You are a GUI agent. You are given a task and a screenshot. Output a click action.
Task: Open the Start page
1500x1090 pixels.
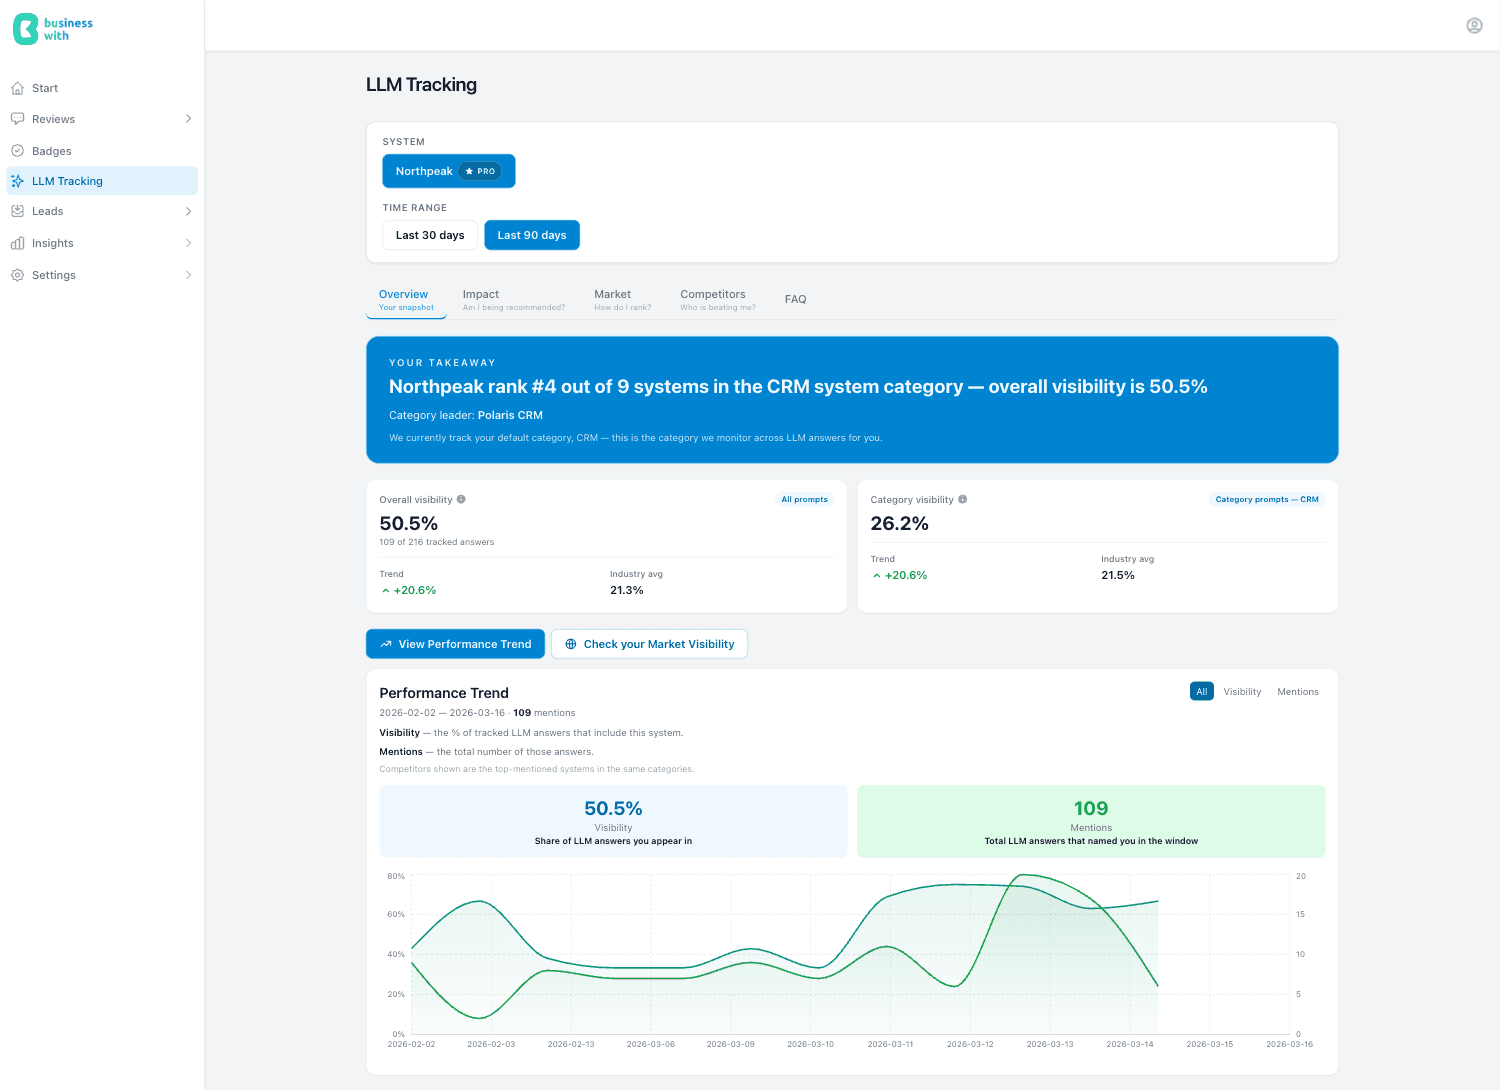[102, 88]
